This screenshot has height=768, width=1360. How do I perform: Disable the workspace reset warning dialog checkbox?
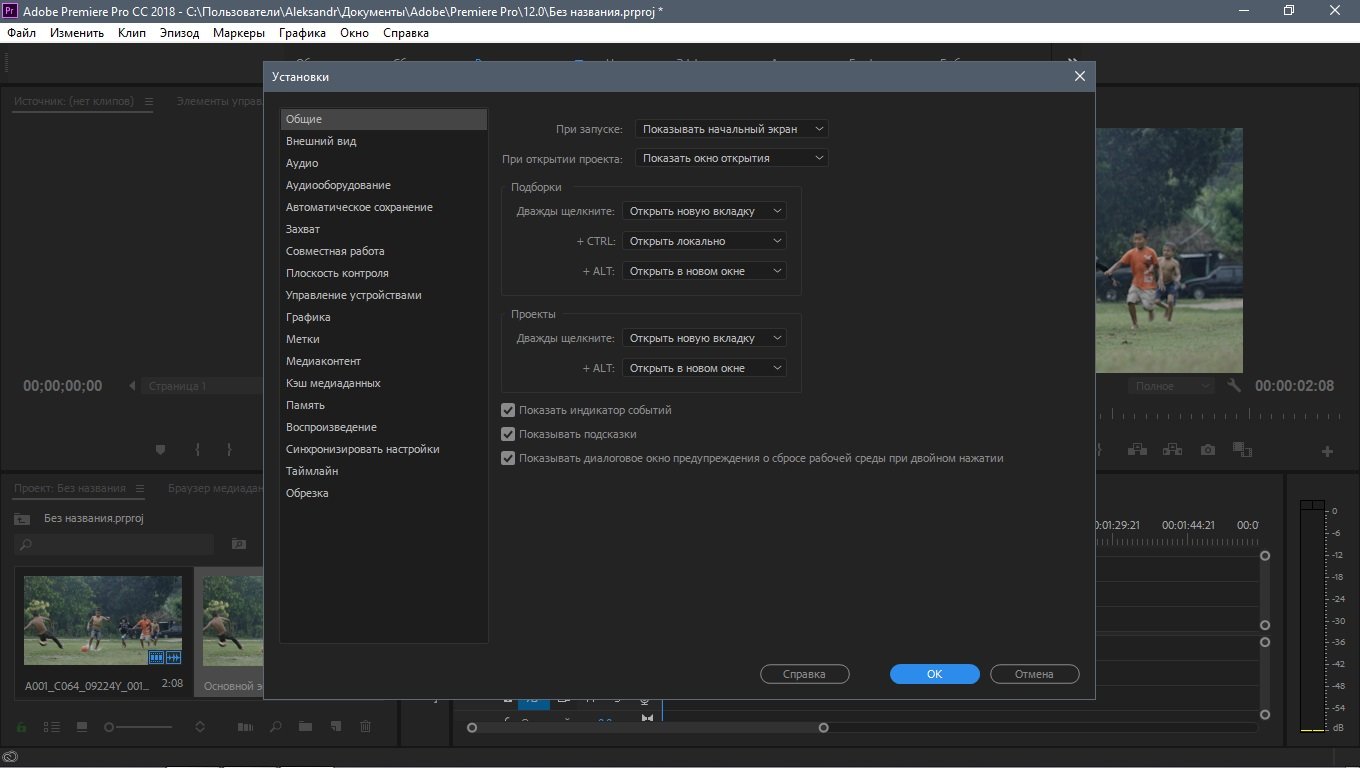point(508,458)
